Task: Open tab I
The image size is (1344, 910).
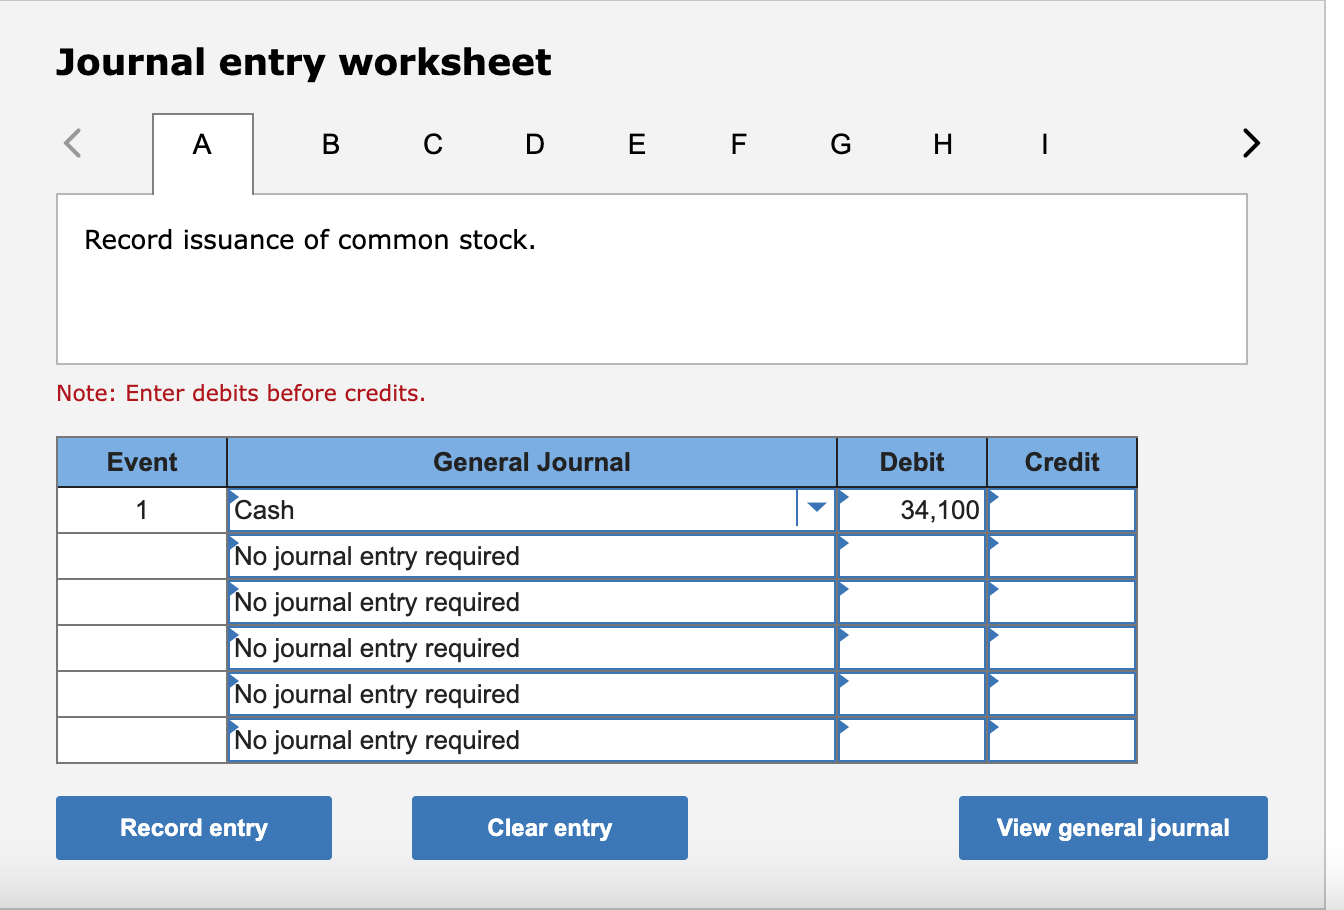Action: (1044, 145)
